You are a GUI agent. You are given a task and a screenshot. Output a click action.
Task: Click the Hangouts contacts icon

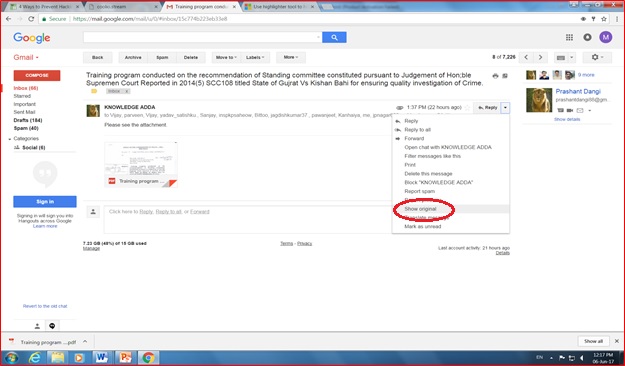tap(37, 326)
